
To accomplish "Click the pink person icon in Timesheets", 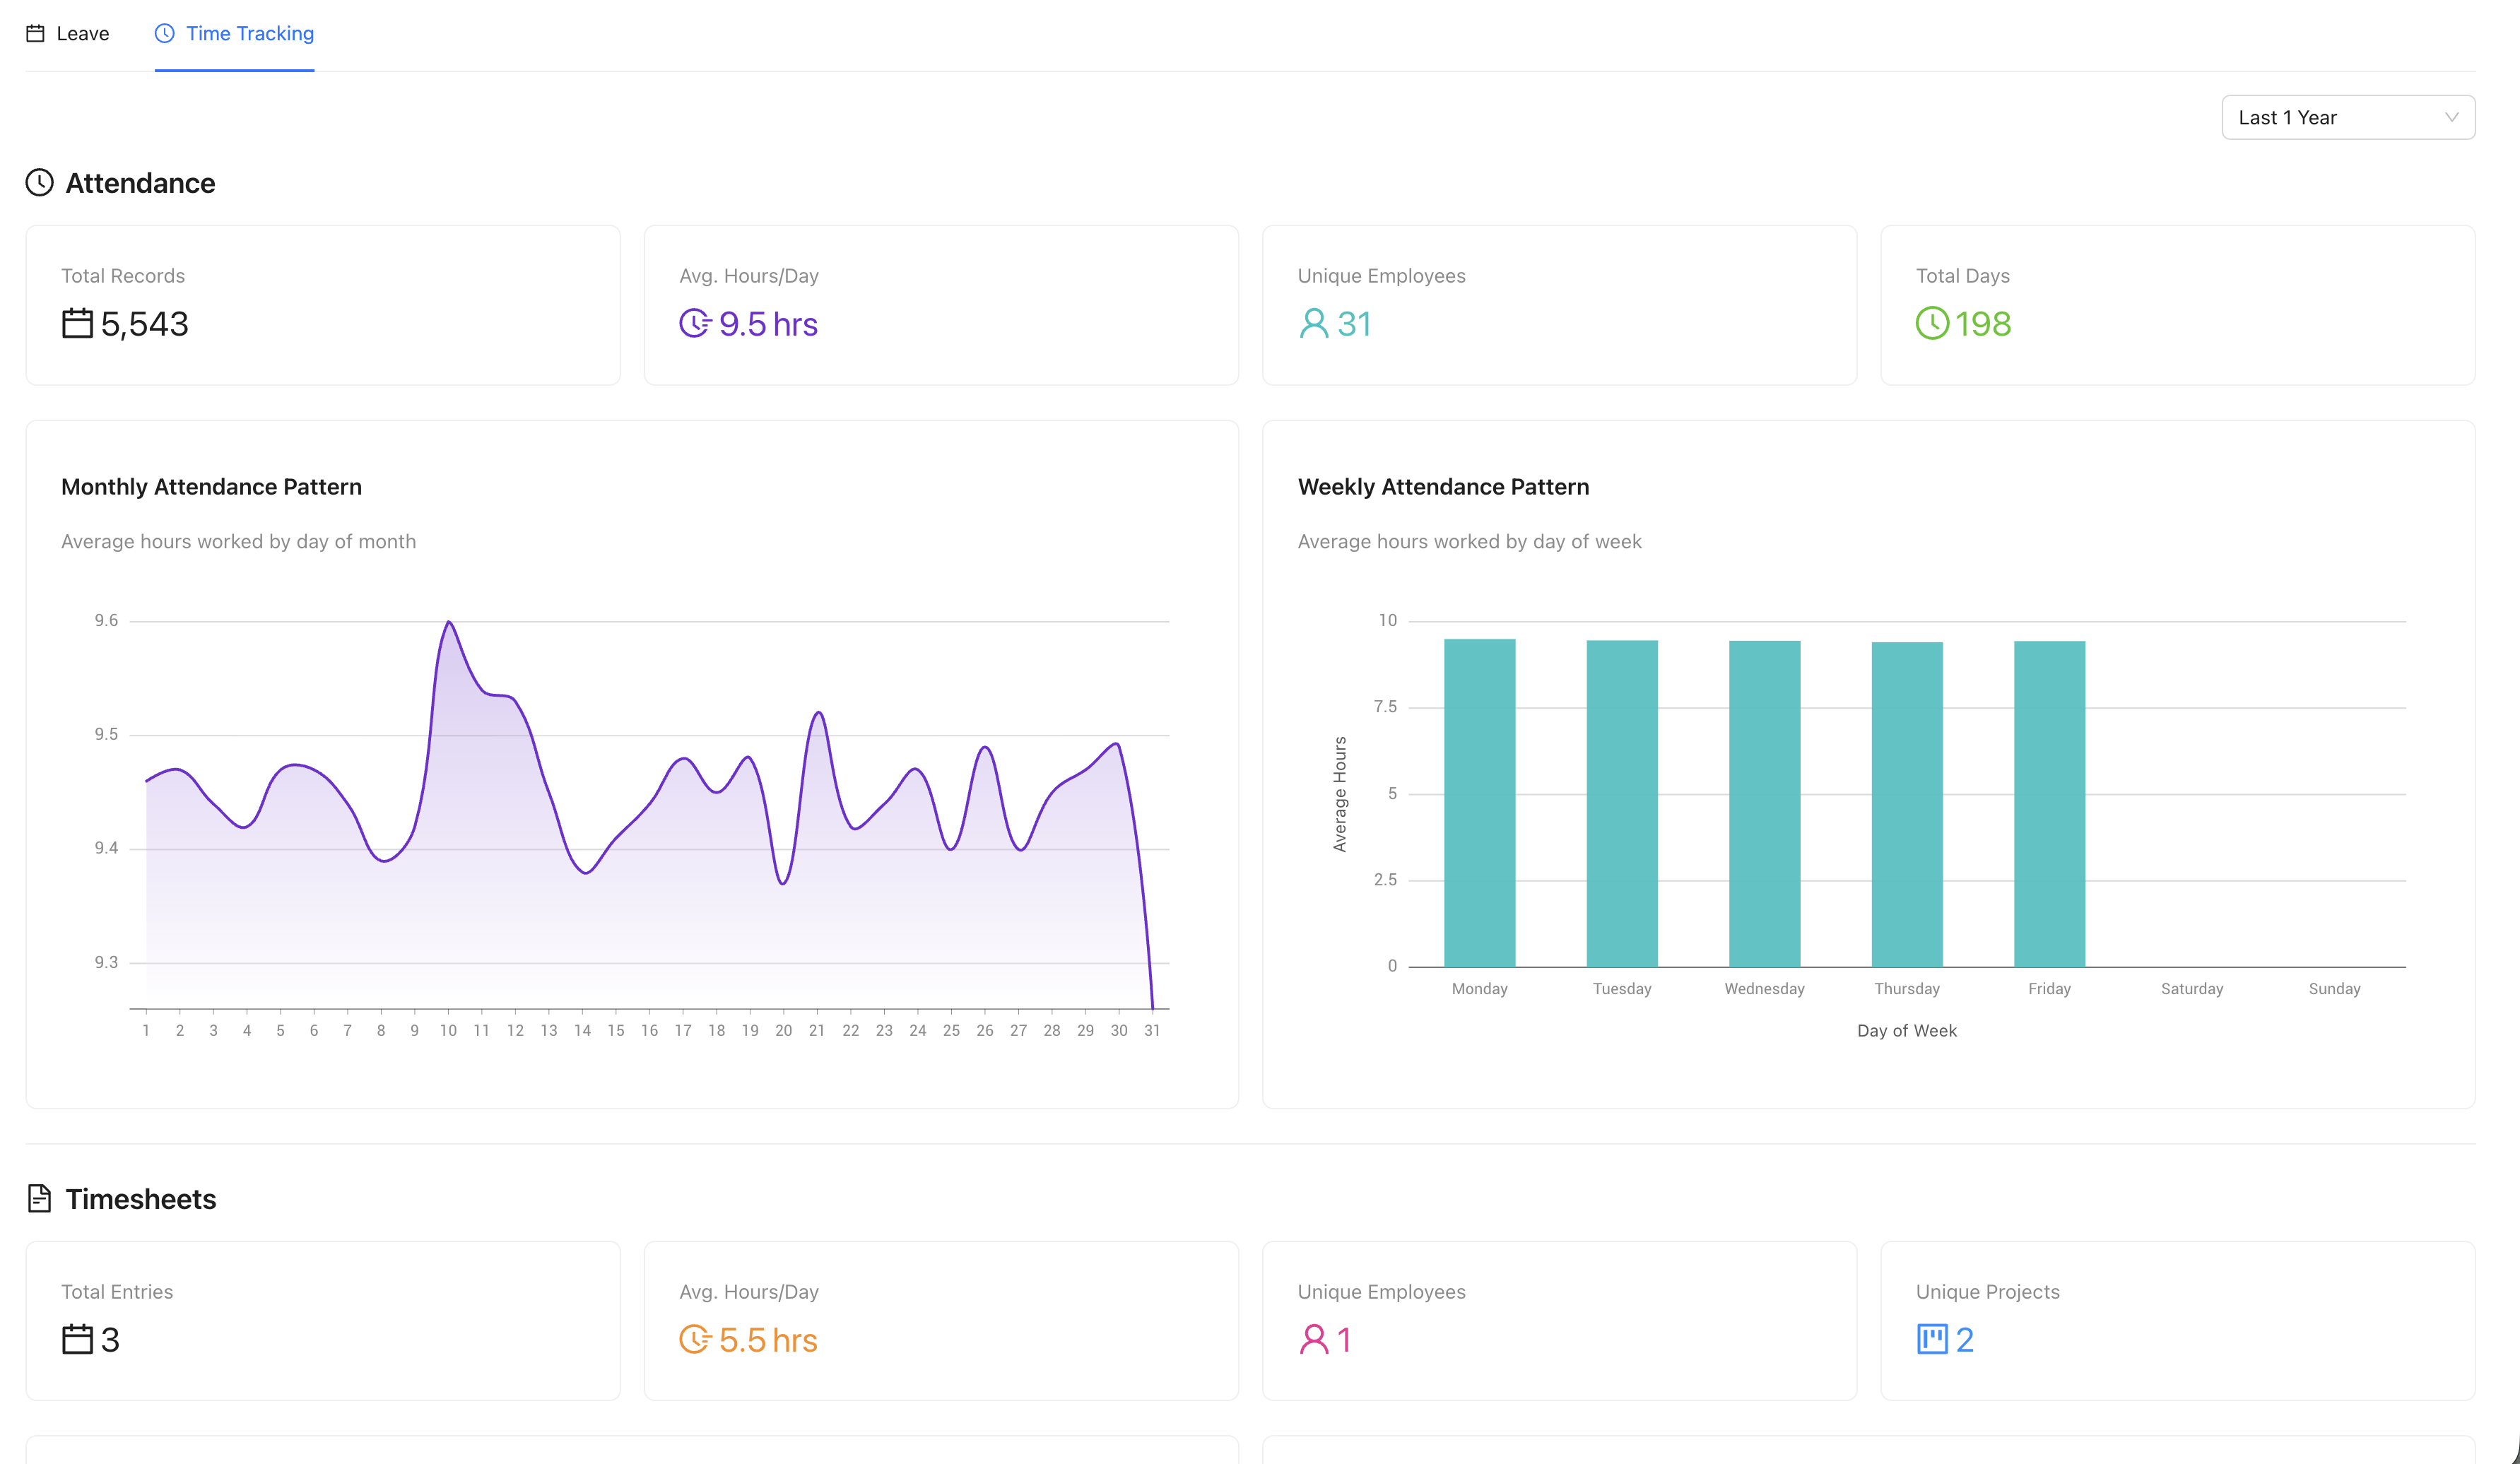I will tap(1313, 1339).
